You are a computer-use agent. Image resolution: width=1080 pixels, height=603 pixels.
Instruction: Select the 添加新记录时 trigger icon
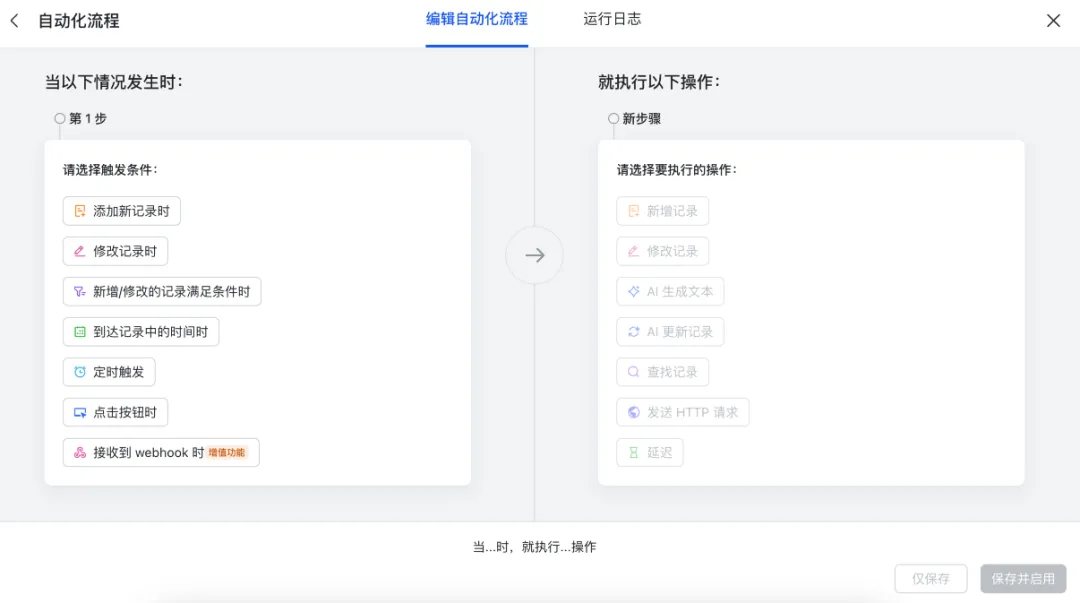click(80, 211)
